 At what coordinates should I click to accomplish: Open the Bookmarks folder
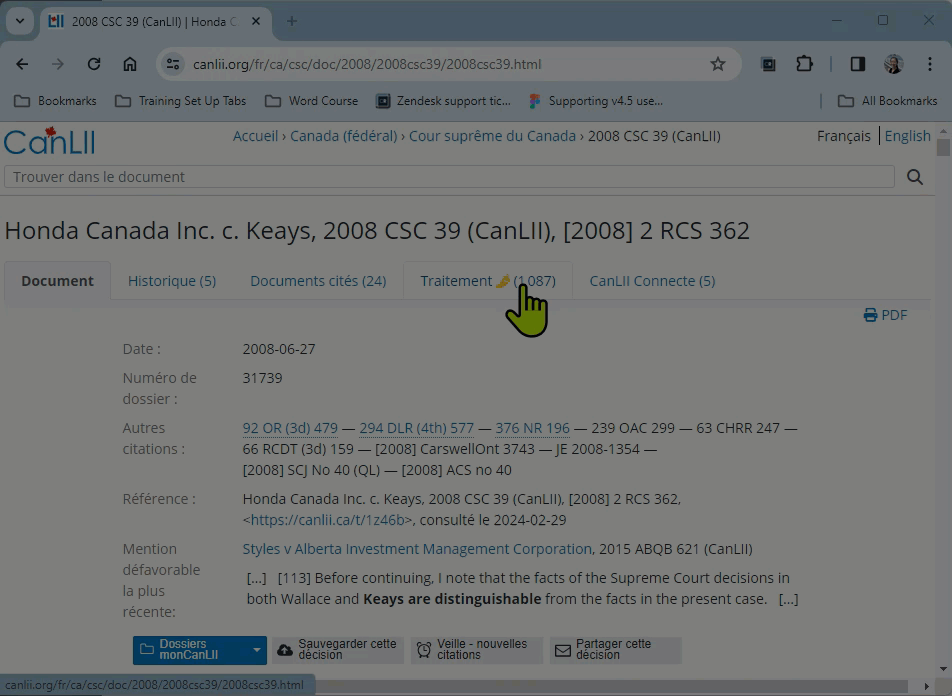pyautogui.click(x=55, y=101)
